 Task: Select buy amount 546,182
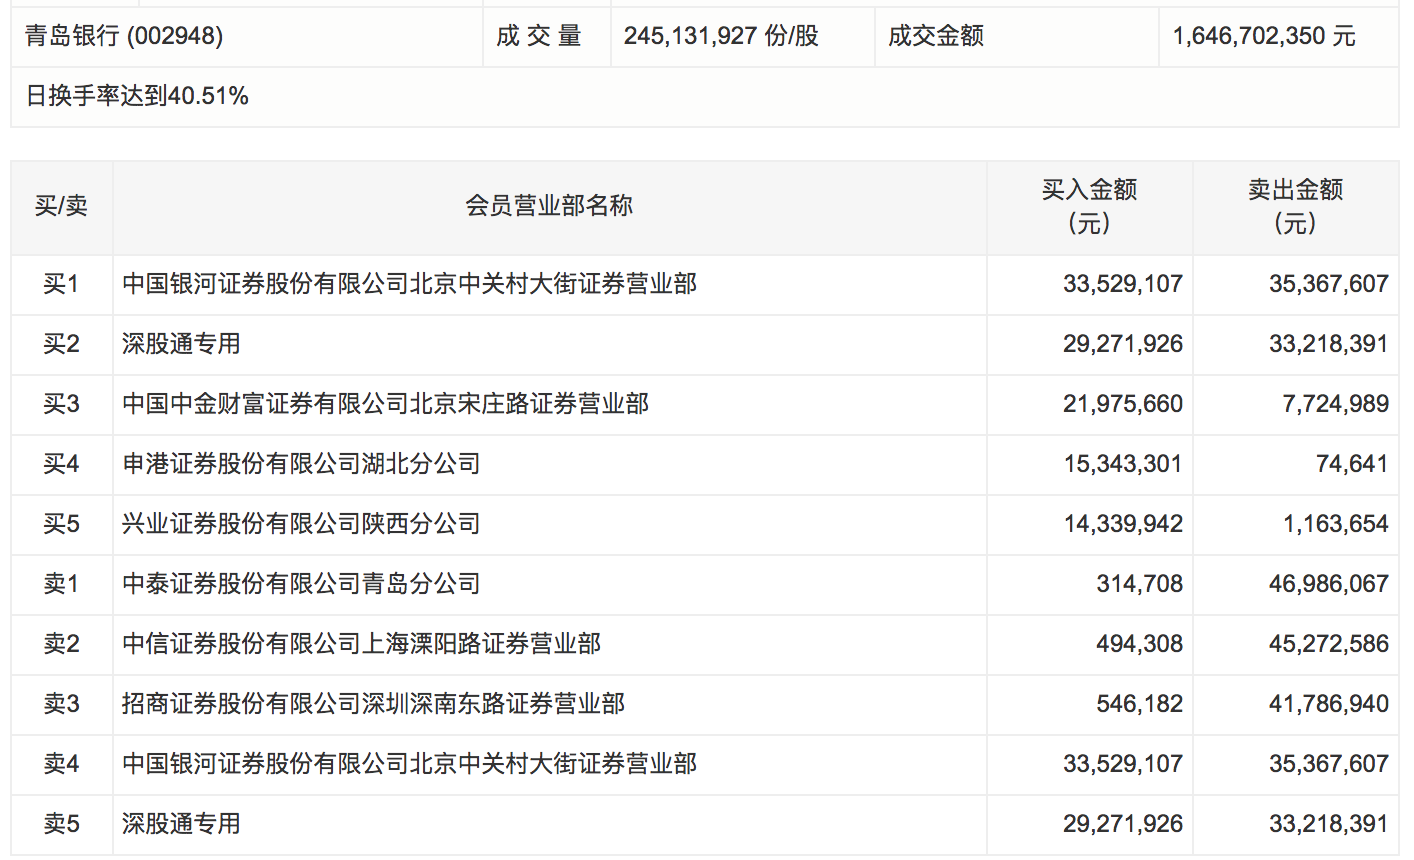tap(1140, 704)
